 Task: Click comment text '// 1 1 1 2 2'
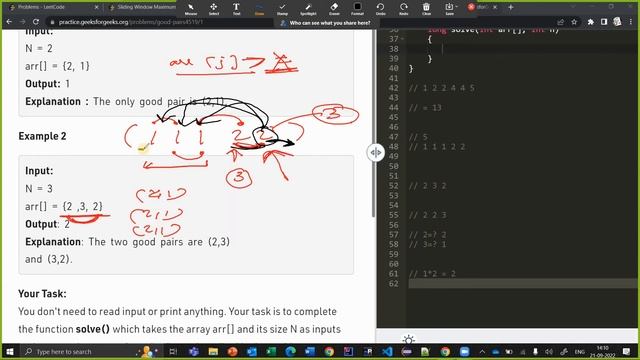tap(437, 147)
